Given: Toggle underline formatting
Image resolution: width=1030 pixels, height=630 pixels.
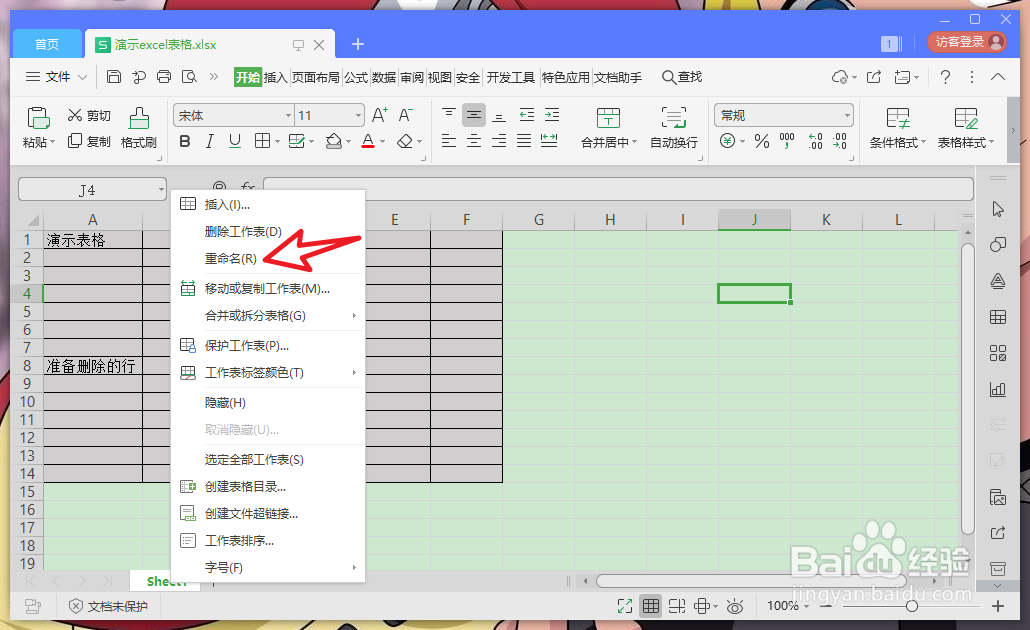Looking at the screenshot, I should [236, 142].
